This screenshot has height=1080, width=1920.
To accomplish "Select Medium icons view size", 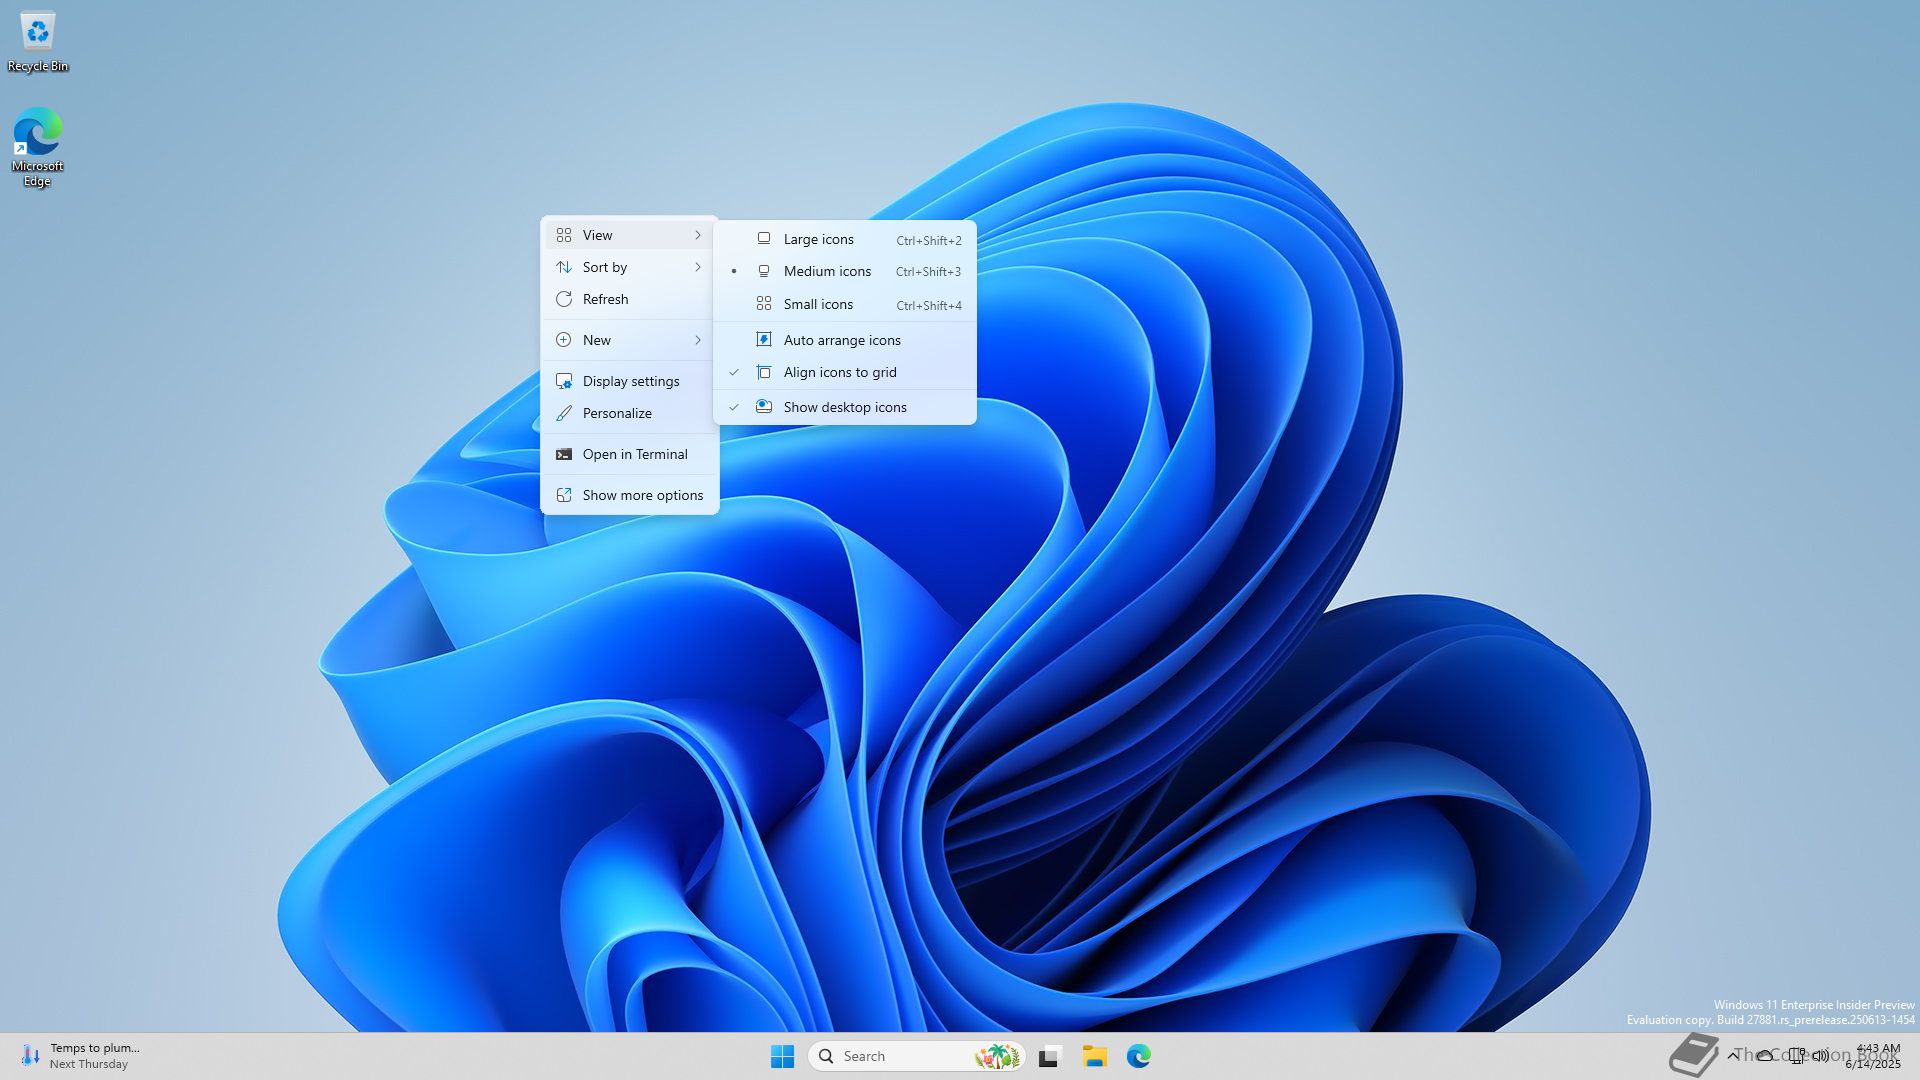I will point(827,271).
